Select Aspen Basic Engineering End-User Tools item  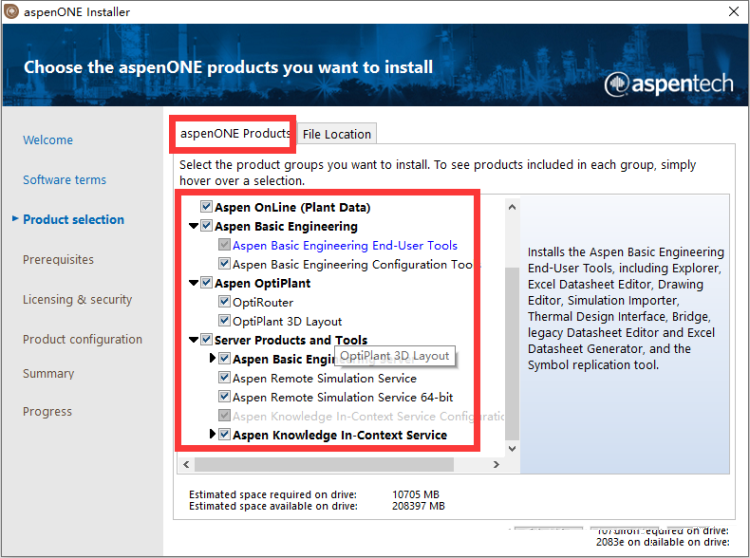345,245
